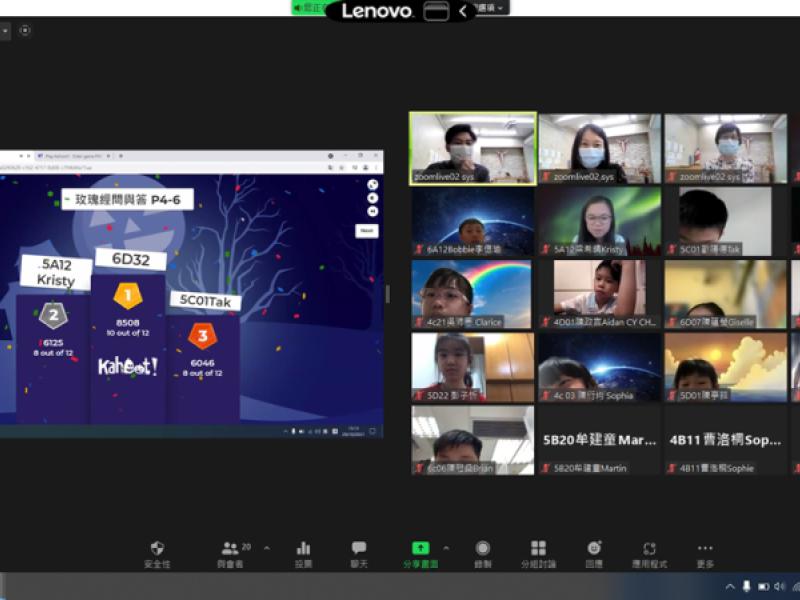The height and width of the screenshot is (600, 800).
Task: Click the silver second-place medal badge
Action: 54,316
